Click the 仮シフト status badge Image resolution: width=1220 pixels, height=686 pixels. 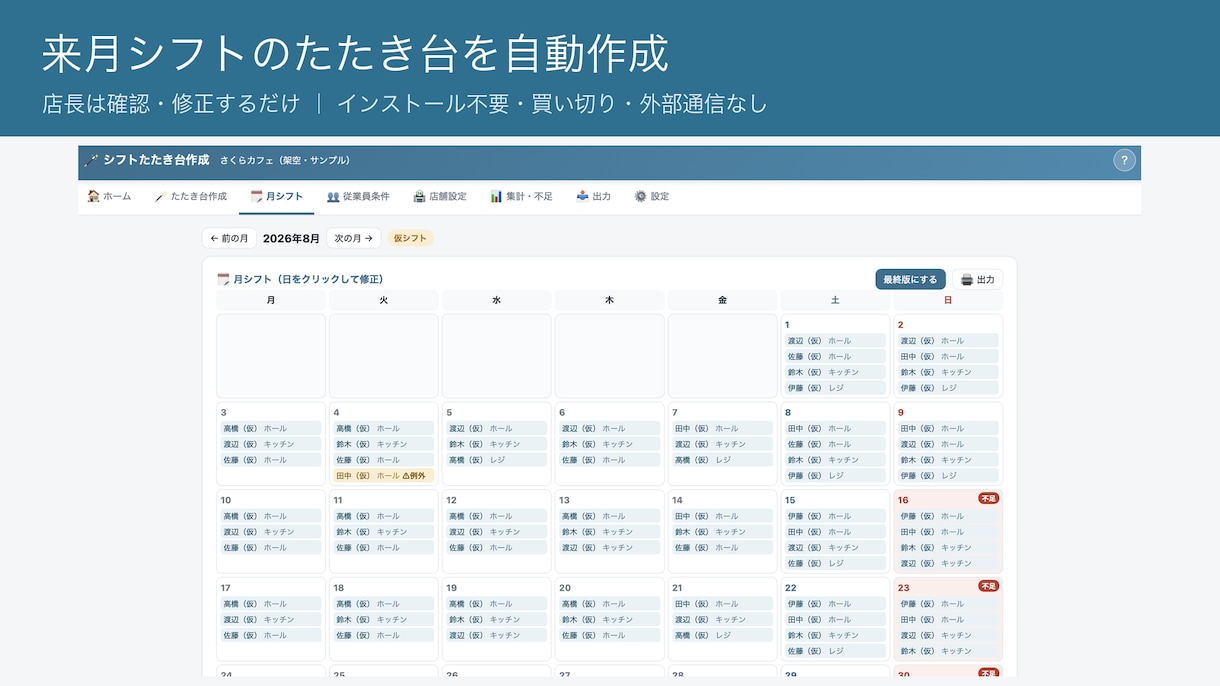[410, 238]
